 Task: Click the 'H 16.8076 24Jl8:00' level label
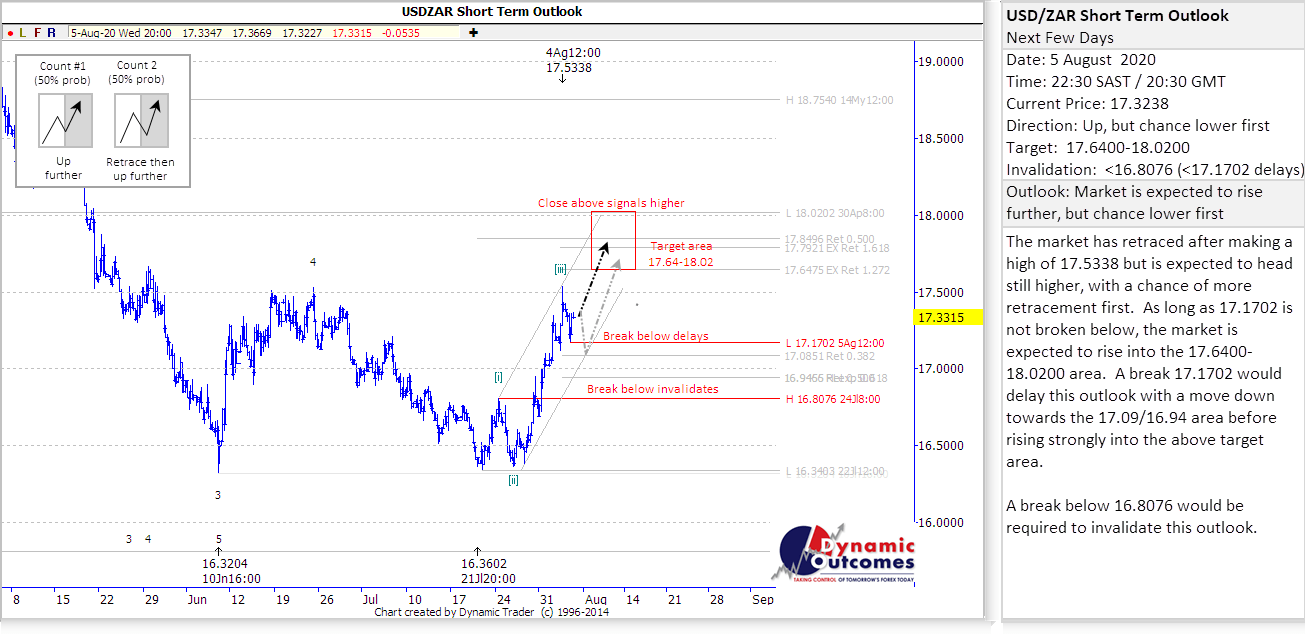point(832,399)
